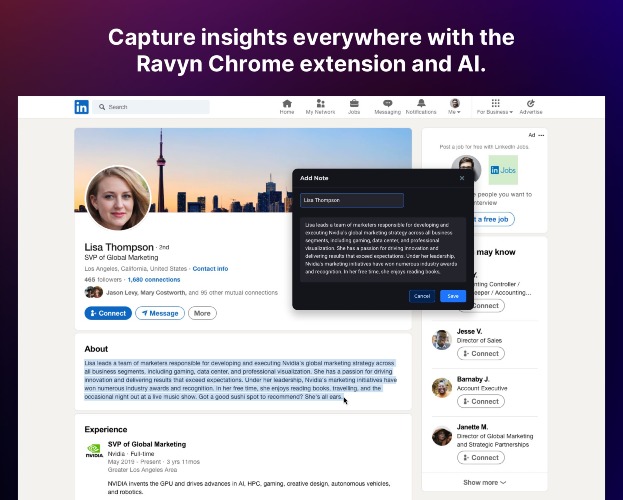Open Messaging from the nav bar
The image size is (623, 500).
(x=387, y=107)
